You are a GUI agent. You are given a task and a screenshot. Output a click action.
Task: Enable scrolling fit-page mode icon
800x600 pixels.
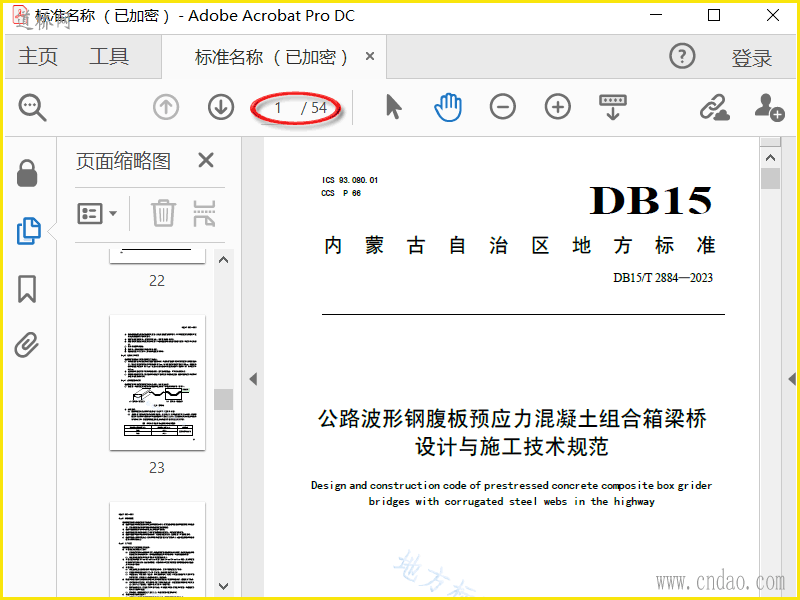click(x=613, y=107)
